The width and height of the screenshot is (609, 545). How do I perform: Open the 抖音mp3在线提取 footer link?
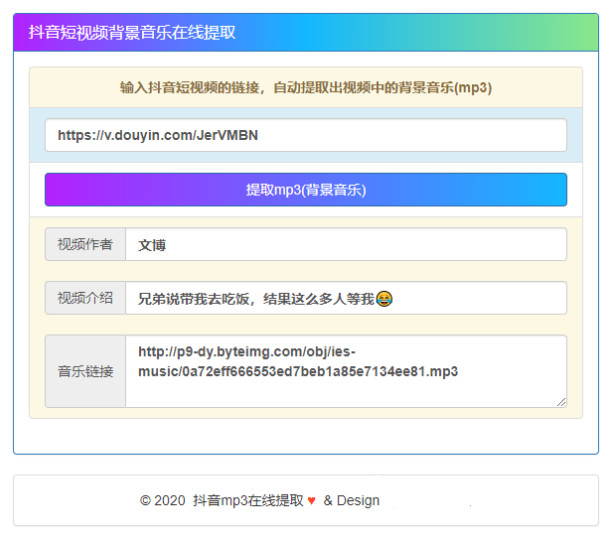click(247, 501)
